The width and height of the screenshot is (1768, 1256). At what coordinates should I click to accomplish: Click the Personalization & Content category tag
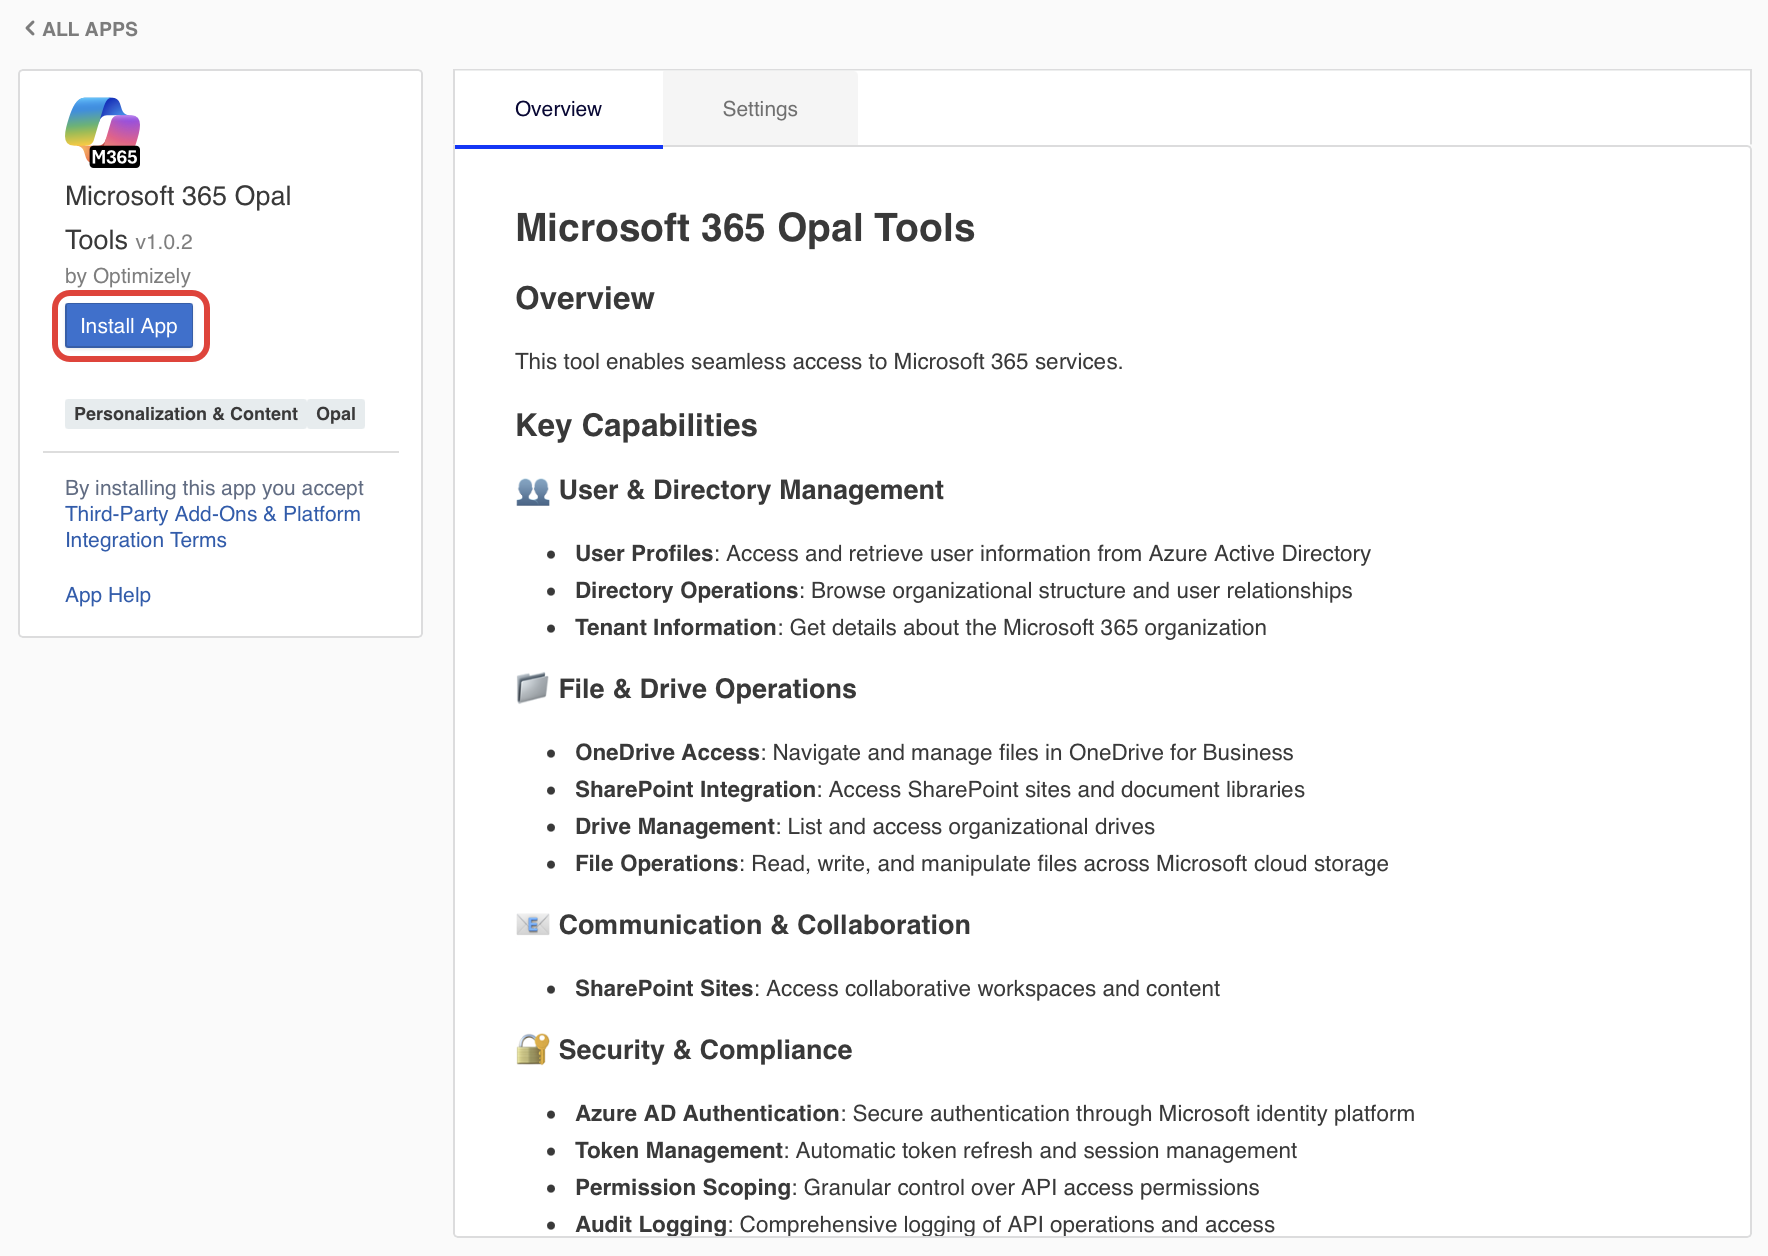pos(185,414)
